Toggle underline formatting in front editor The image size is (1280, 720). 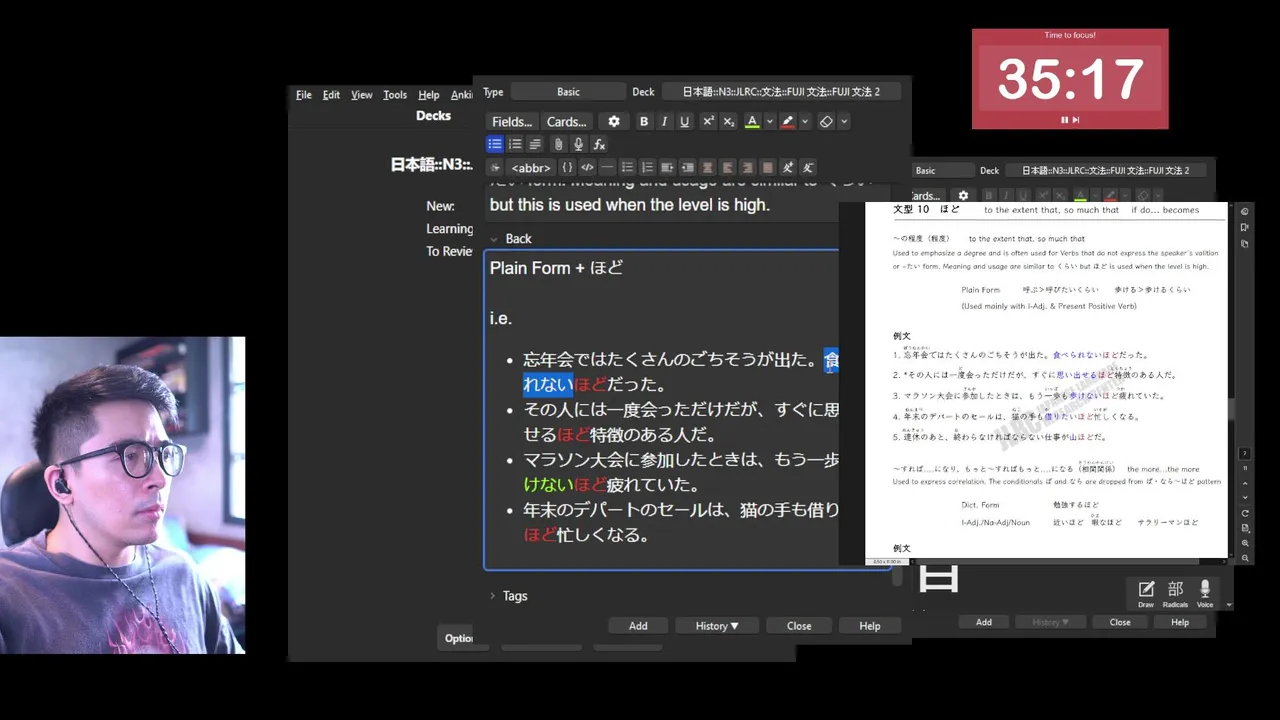coord(685,121)
